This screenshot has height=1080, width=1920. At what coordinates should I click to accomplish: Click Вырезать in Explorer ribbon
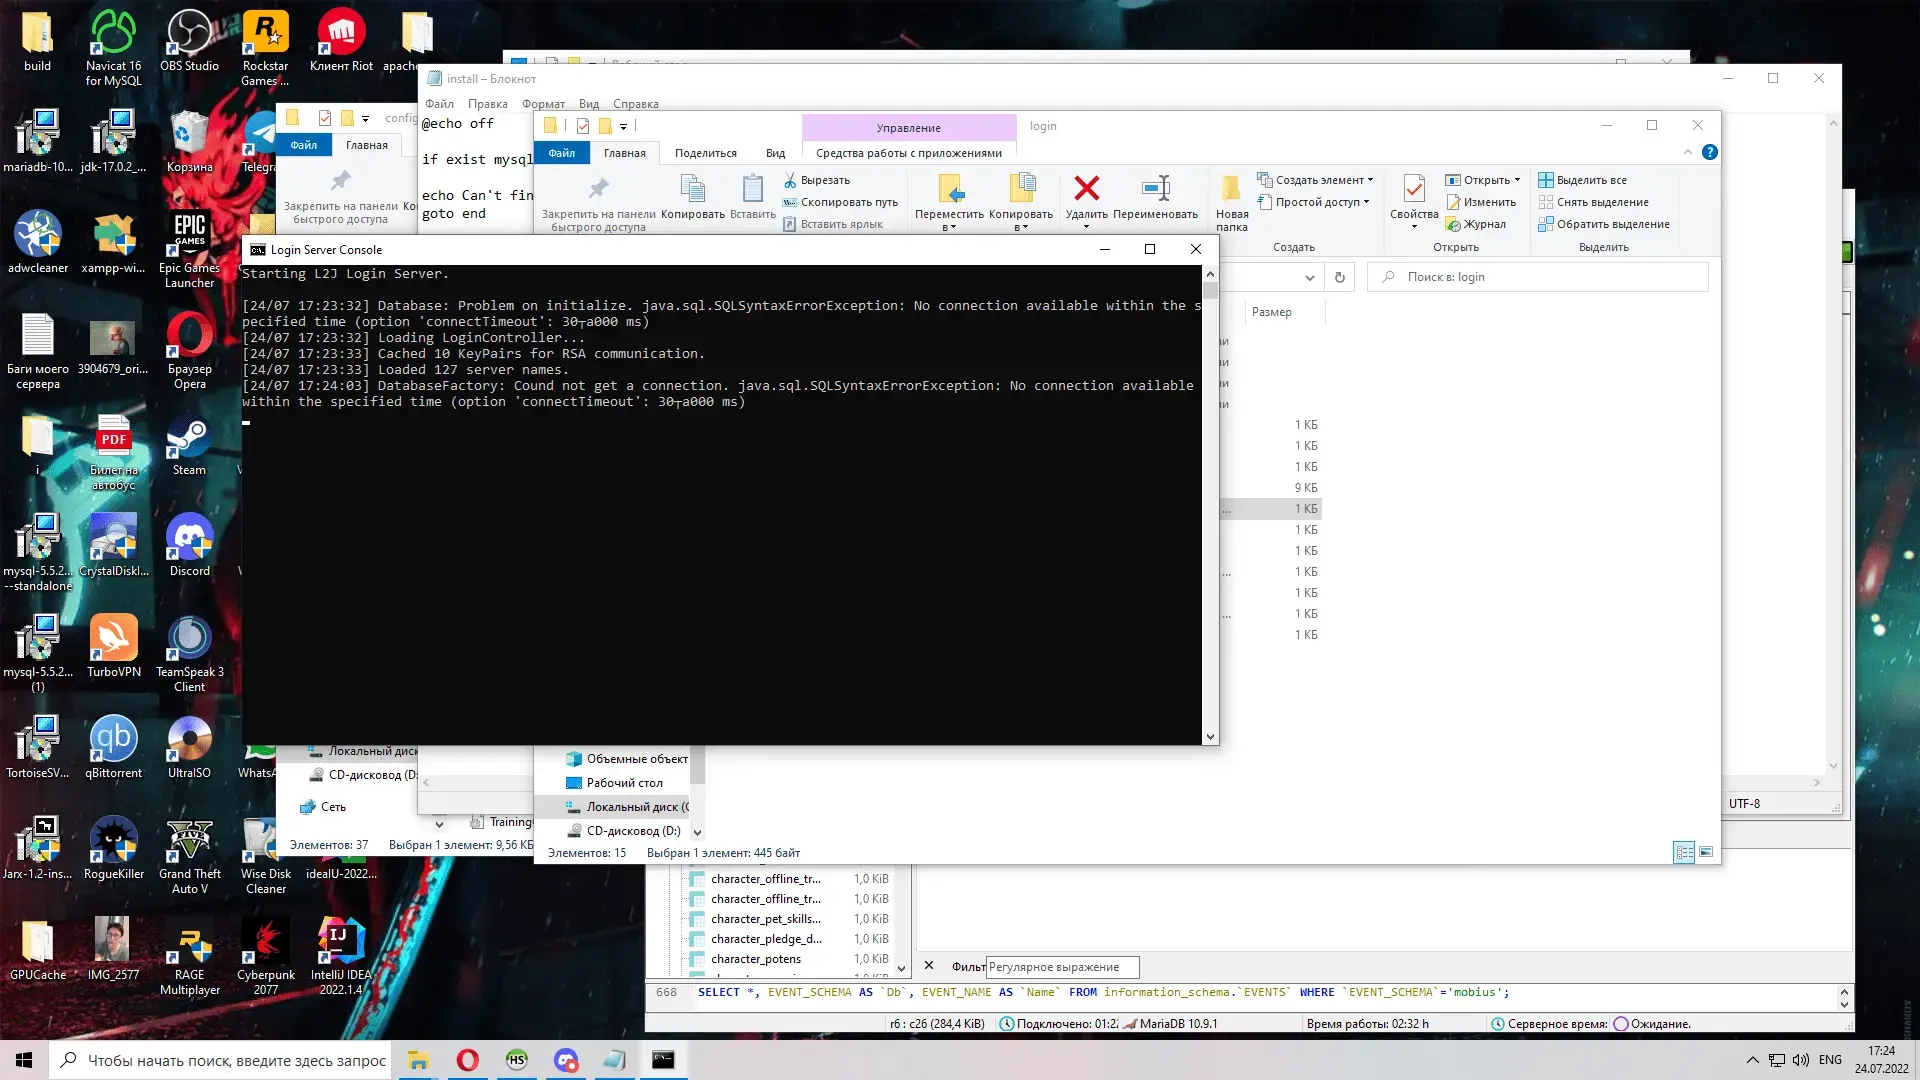pyautogui.click(x=816, y=180)
